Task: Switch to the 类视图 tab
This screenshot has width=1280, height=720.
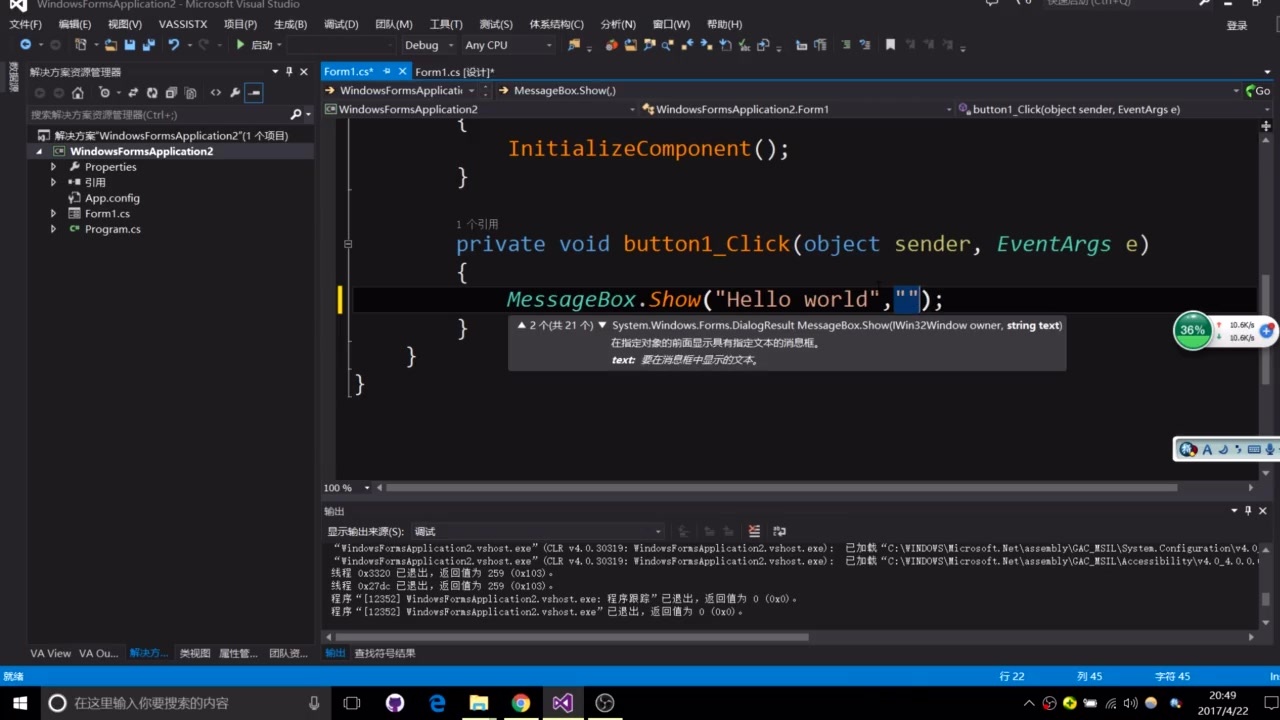Action: point(195,653)
